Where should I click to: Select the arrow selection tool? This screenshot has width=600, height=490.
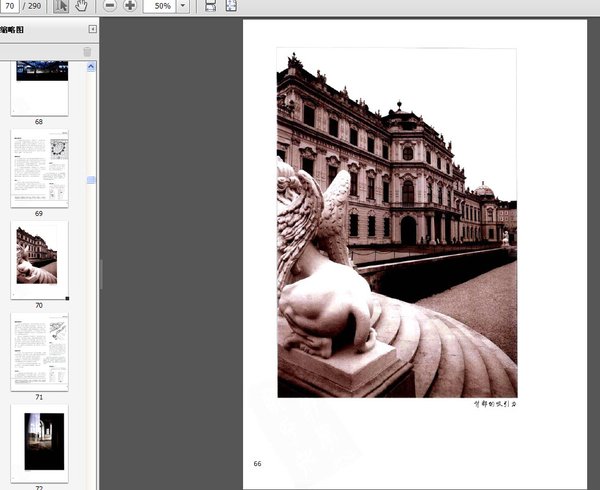tap(61, 6)
